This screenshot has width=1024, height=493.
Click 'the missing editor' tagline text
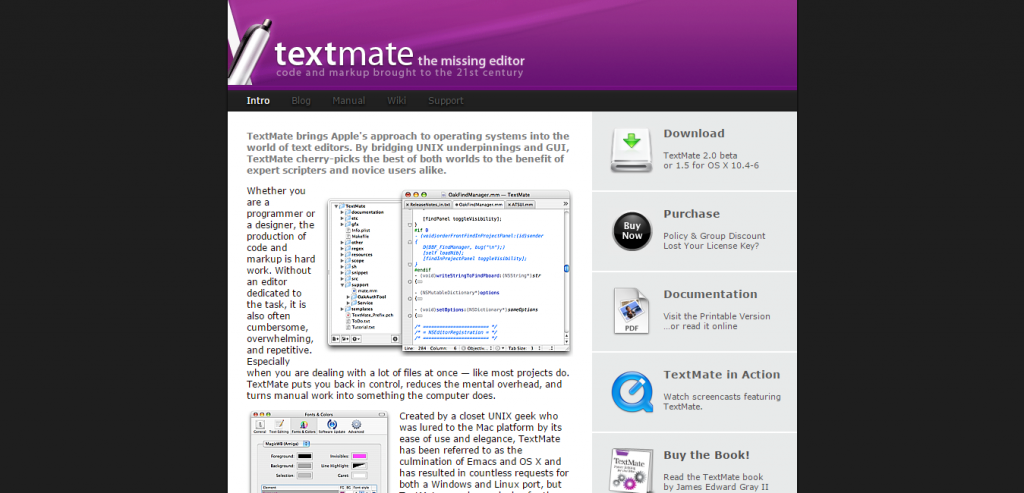pos(471,61)
